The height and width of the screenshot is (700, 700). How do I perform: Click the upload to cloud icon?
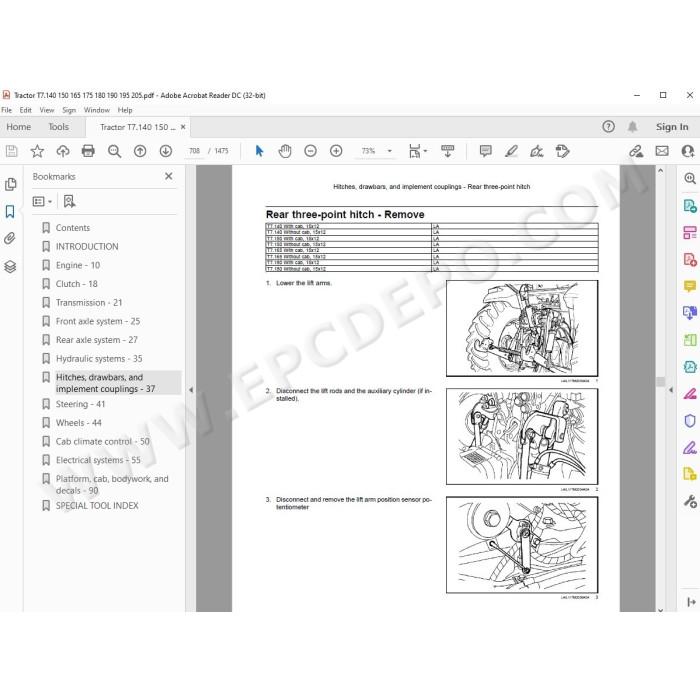tap(63, 151)
